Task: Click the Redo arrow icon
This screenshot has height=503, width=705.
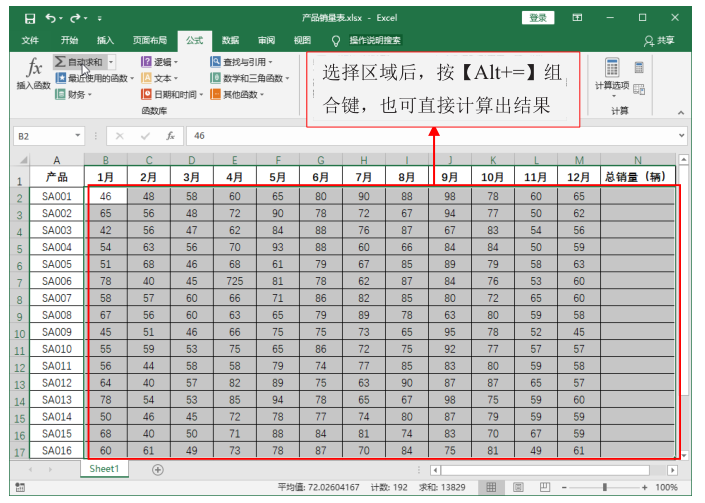Action: tap(75, 18)
